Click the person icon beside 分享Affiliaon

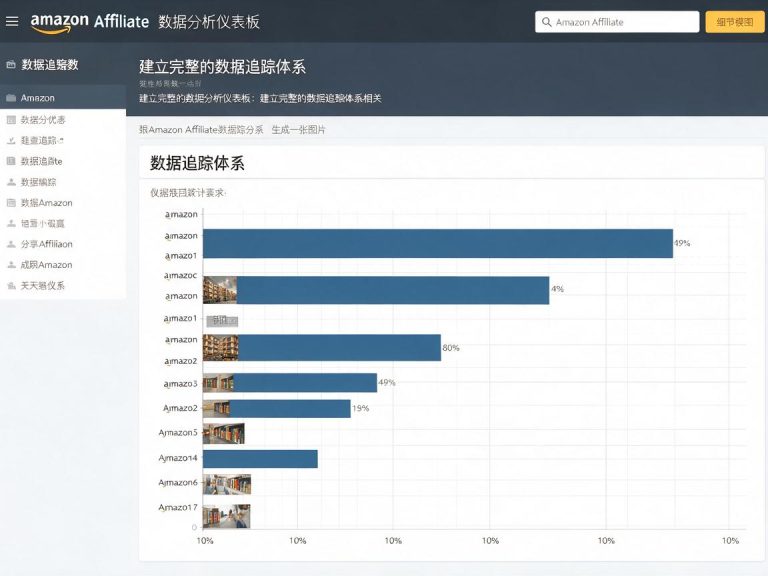click(x=11, y=244)
